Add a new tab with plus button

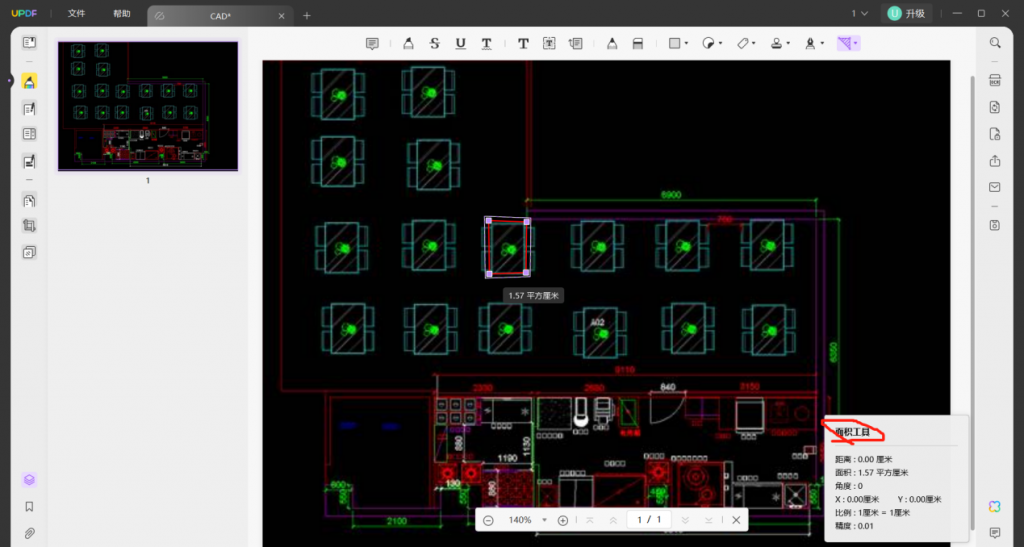click(307, 15)
